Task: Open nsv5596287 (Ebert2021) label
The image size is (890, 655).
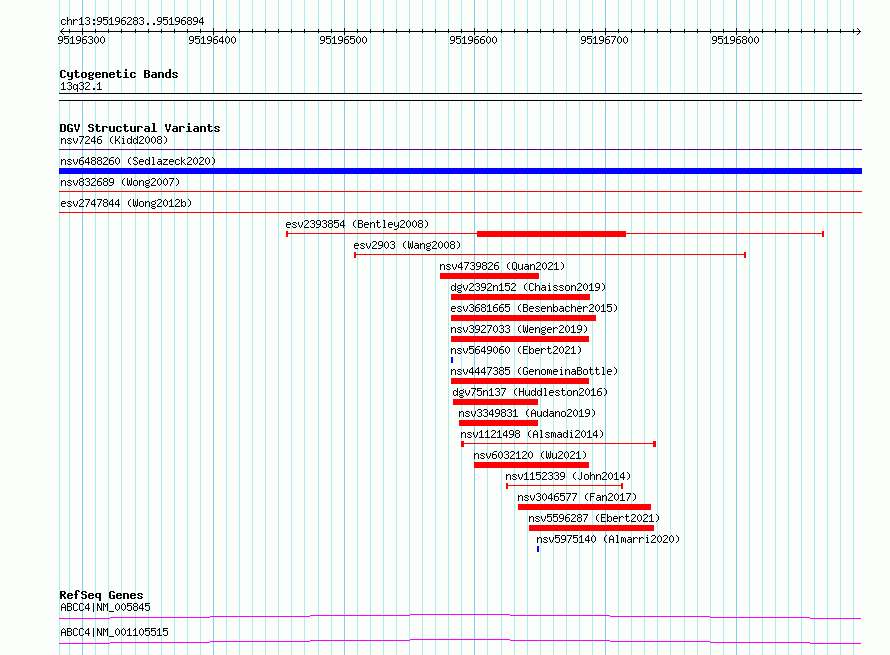Action: pos(594,518)
